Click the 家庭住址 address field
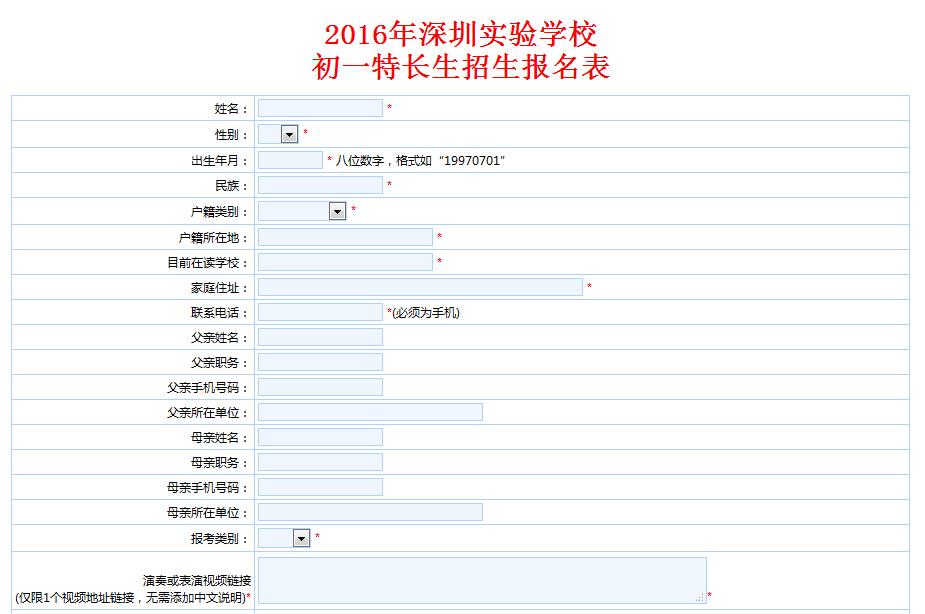Image resolution: width=925 pixels, height=614 pixels. coord(420,287)
